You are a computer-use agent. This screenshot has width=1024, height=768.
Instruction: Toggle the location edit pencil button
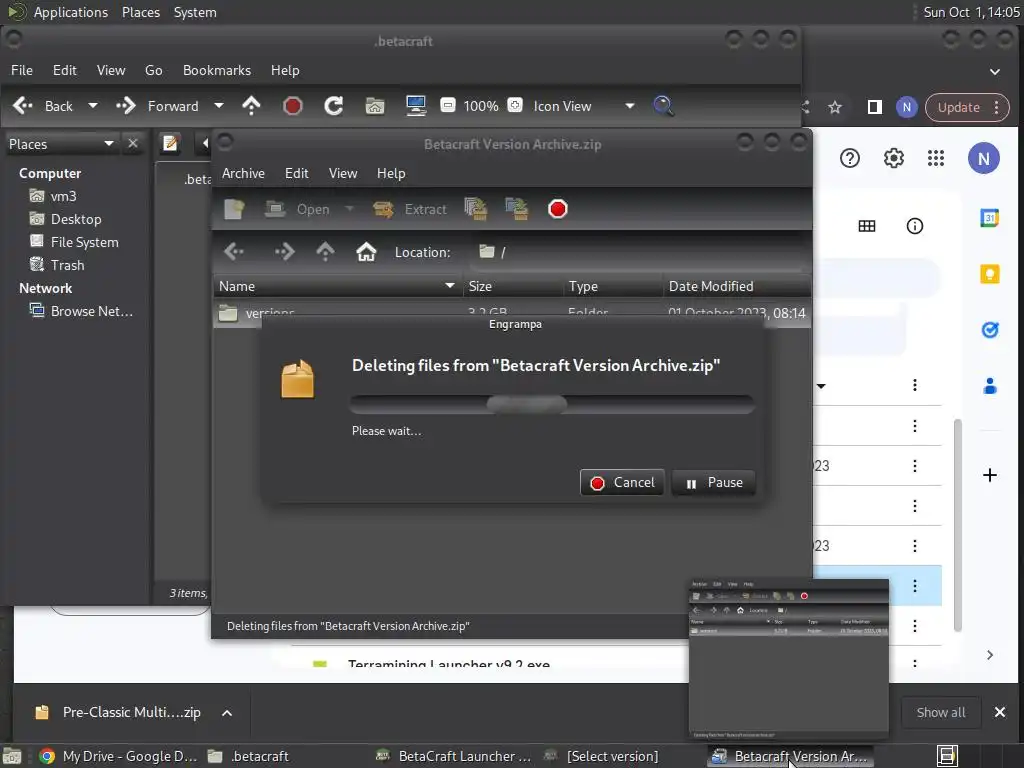click(x=170, y=143)
